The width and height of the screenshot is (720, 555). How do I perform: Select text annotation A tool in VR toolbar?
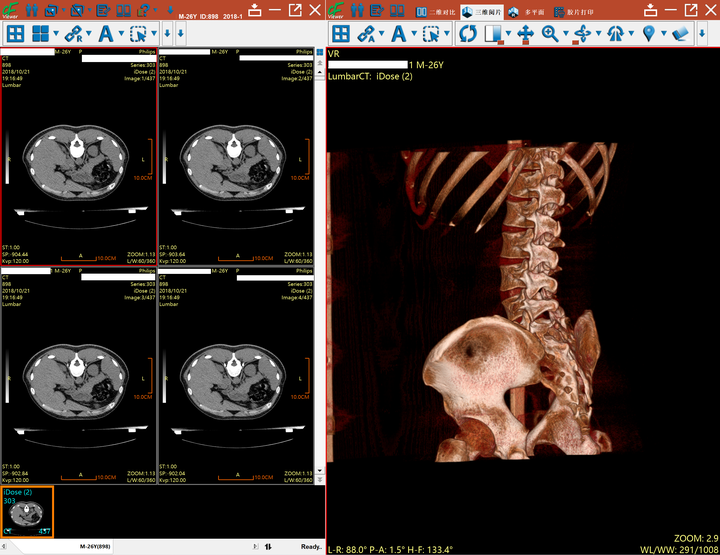[x=399, y=34]
